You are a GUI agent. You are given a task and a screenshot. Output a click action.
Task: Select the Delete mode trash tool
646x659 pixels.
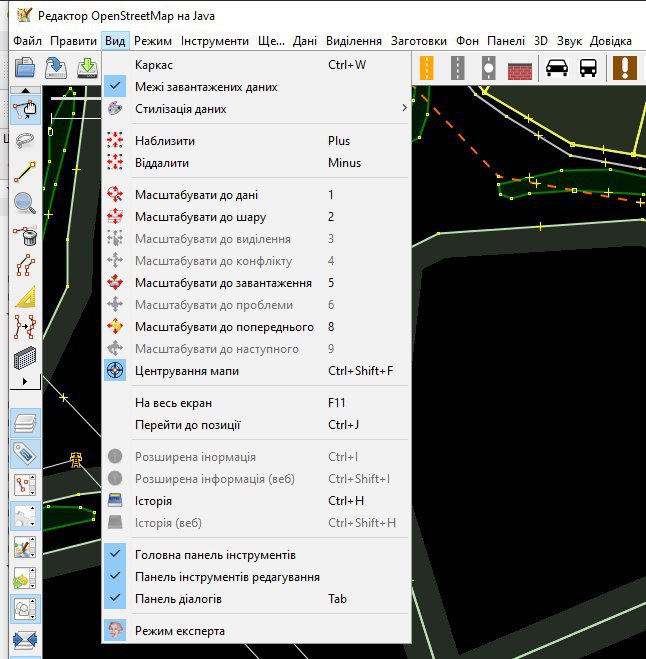(x=25, y=235)
